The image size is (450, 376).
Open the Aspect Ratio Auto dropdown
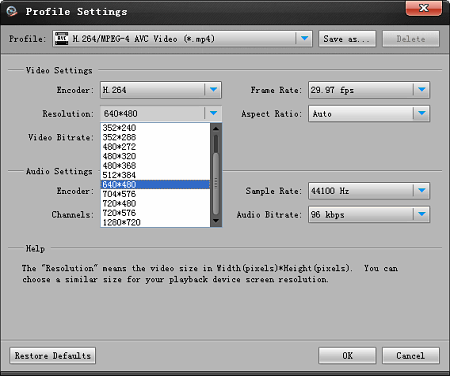[422, 114]
